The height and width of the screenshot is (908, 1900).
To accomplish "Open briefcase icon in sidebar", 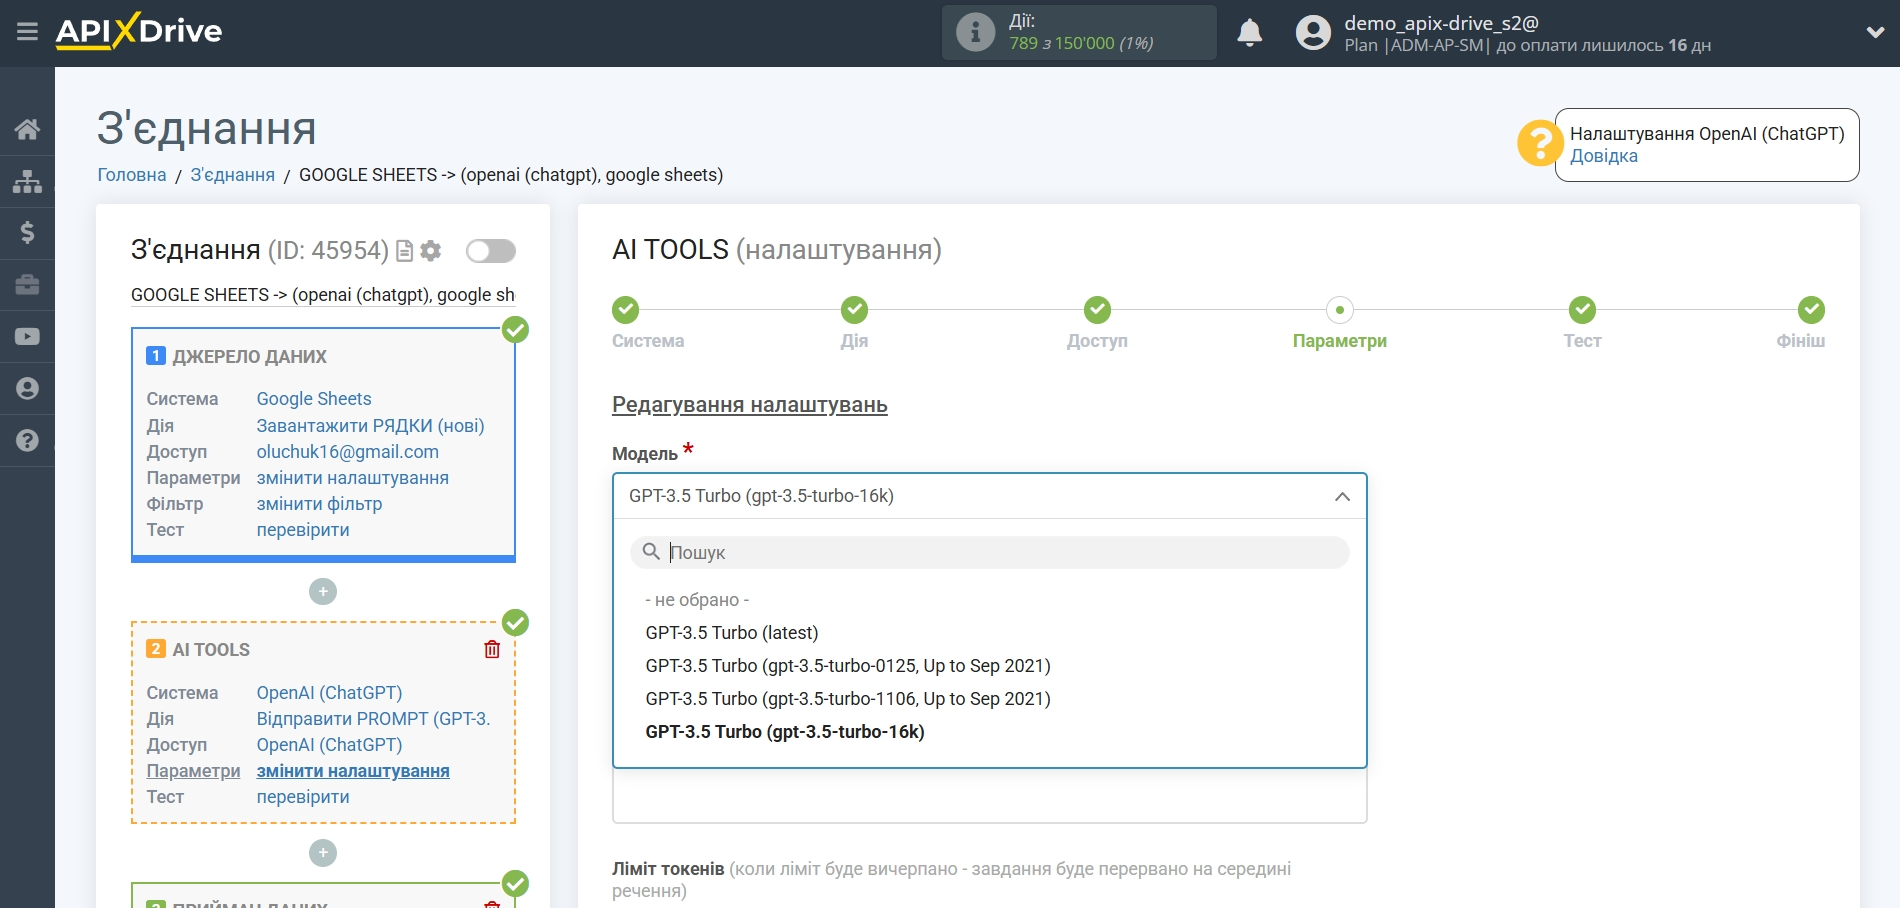I will pos(27,285).
